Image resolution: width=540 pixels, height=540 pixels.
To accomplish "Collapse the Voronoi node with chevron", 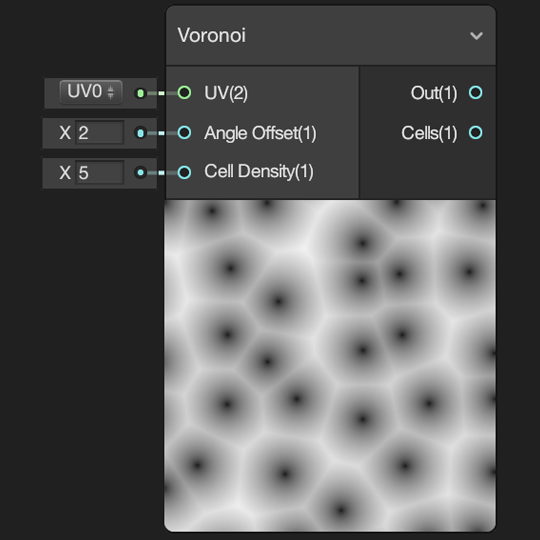I will click(477, 35).
